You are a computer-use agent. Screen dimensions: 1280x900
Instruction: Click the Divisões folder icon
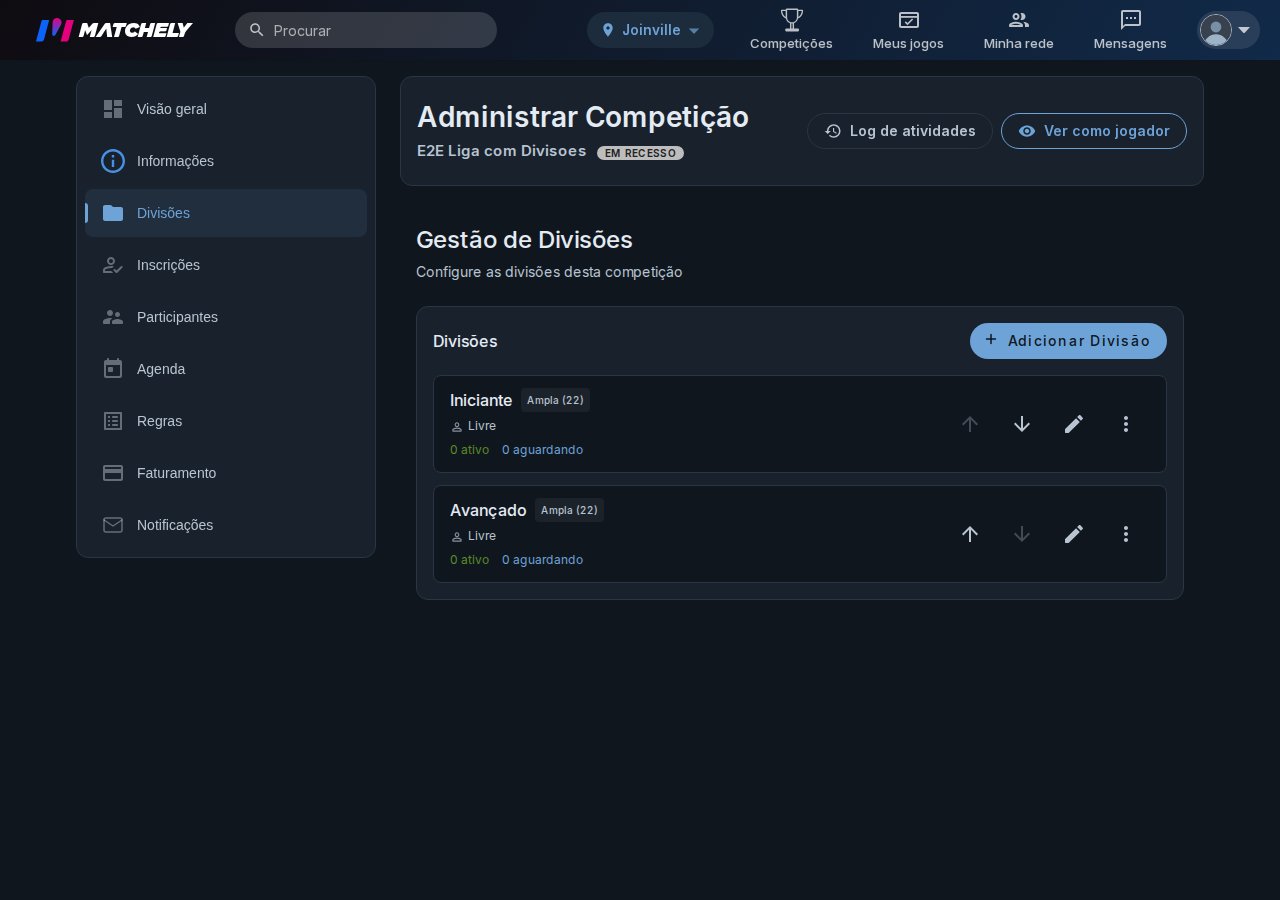coord(113,213)
